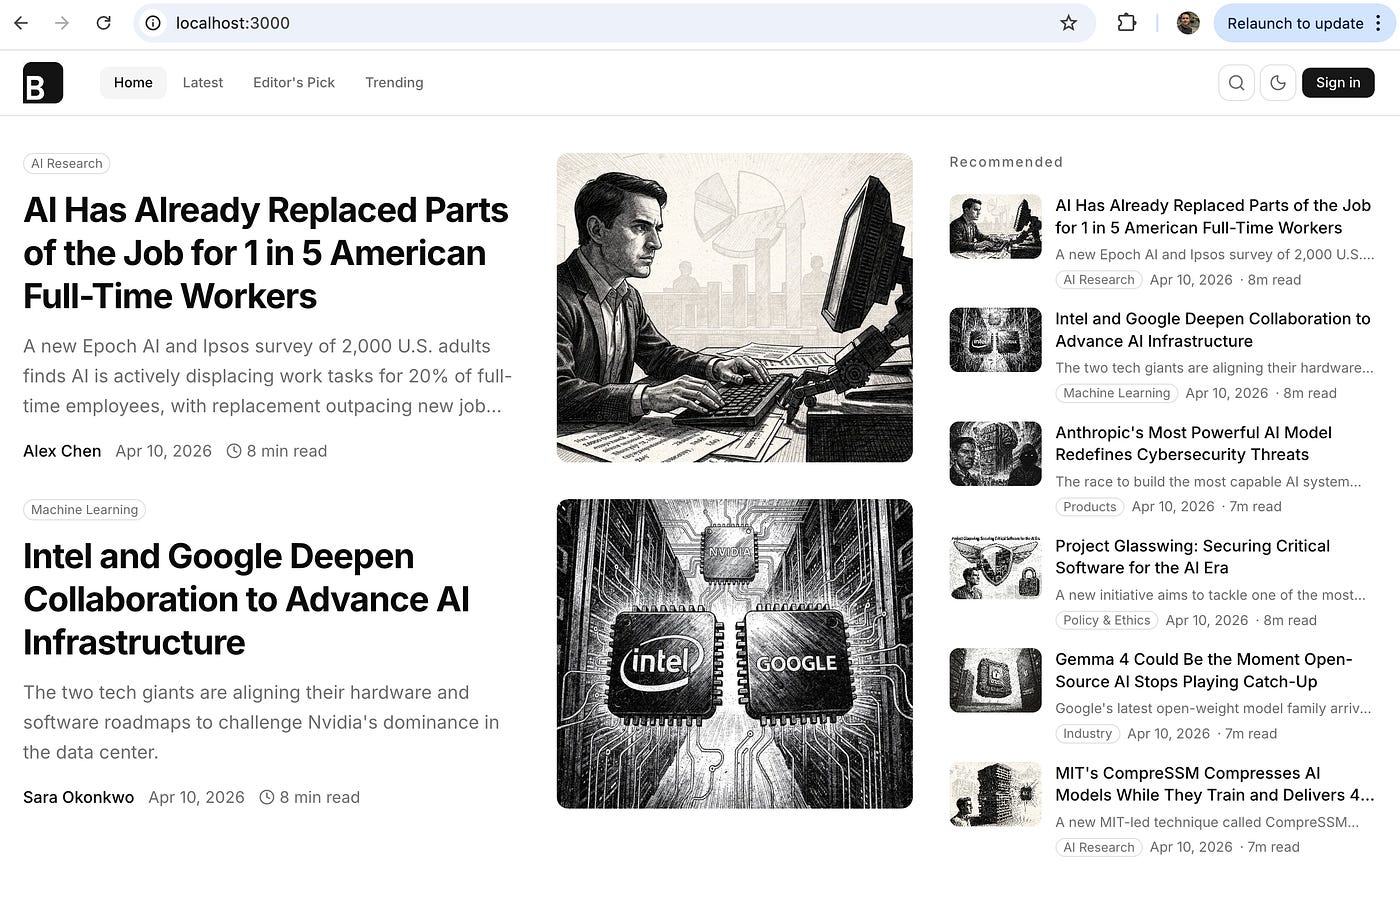Click clock icon in Sara Okonkwo's byline
The height and width of the screenshot is (904, 1400).
pyautogui.click(x=267, y=797)
